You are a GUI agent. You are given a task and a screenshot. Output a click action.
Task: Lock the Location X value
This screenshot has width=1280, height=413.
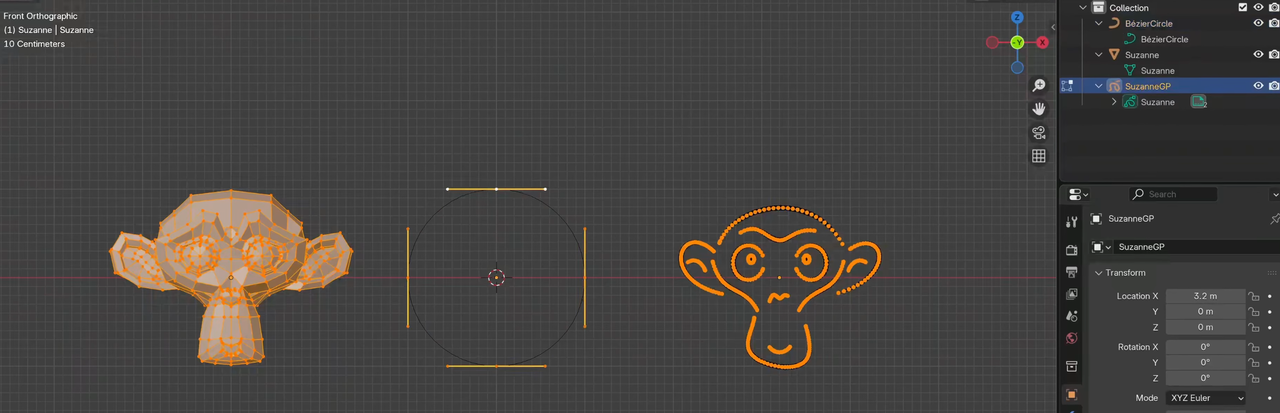[x=1253, y=296]
